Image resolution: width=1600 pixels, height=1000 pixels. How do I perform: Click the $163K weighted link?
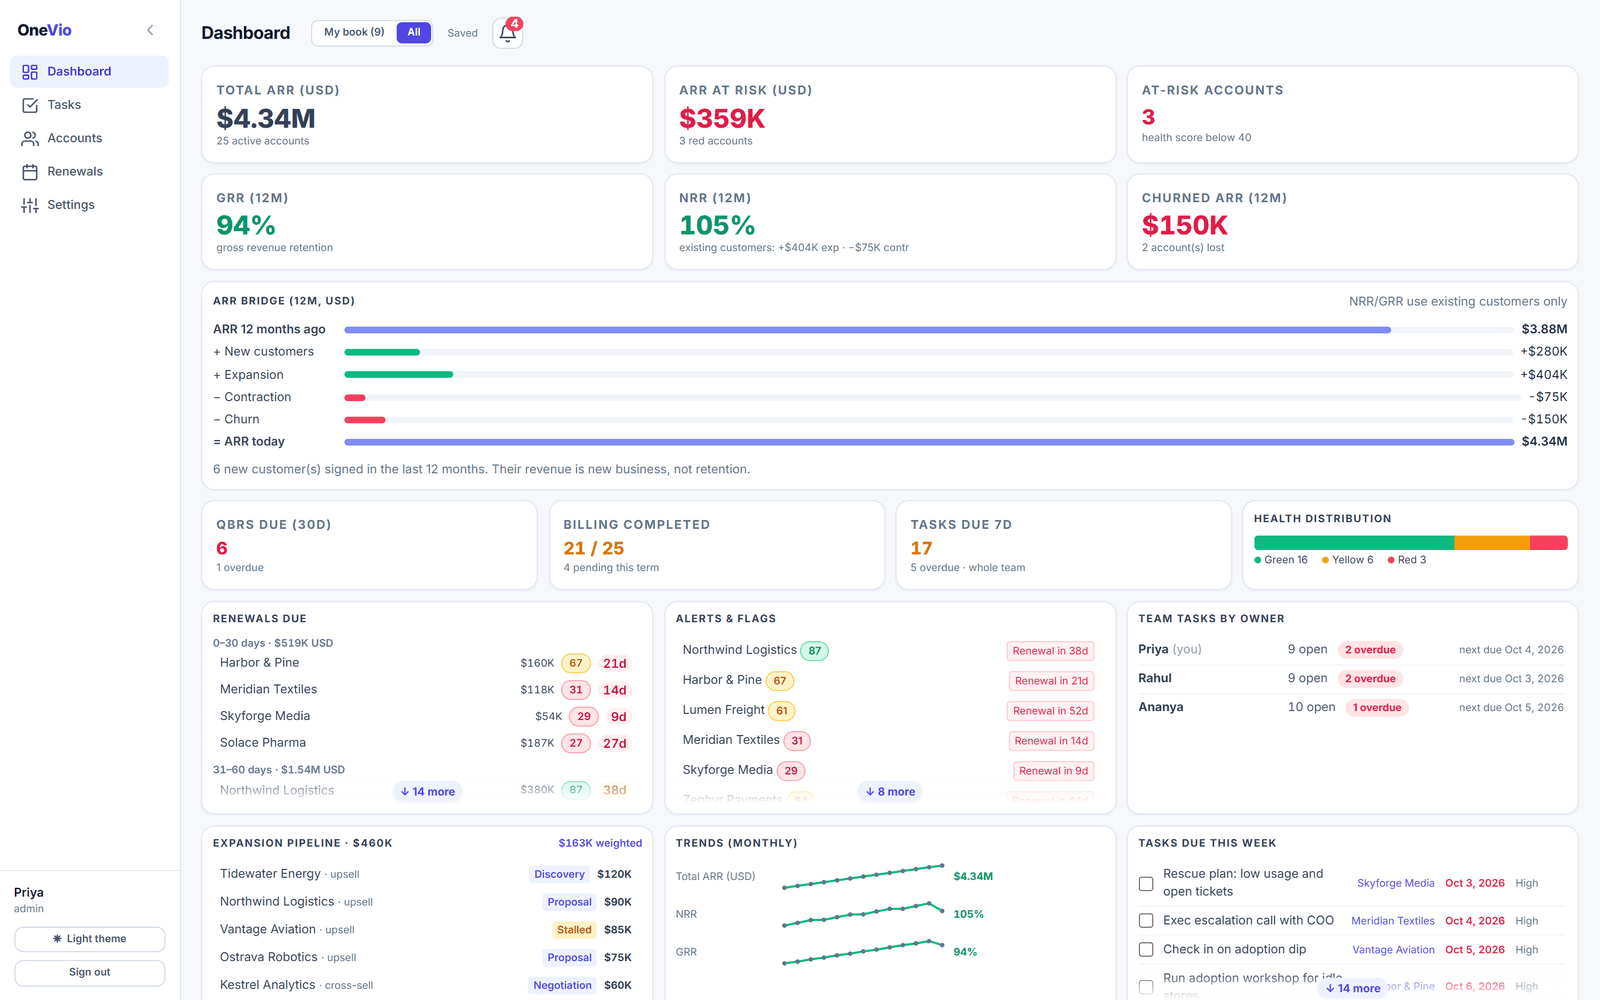point(600,843)
